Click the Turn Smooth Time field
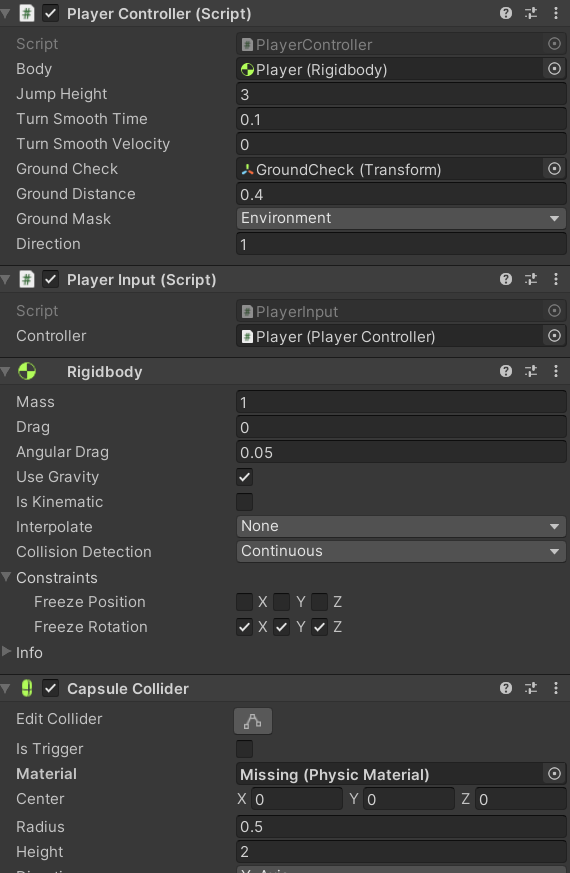Screen dimensions: 570x873 pyautogui.click(x=401, y=119)
